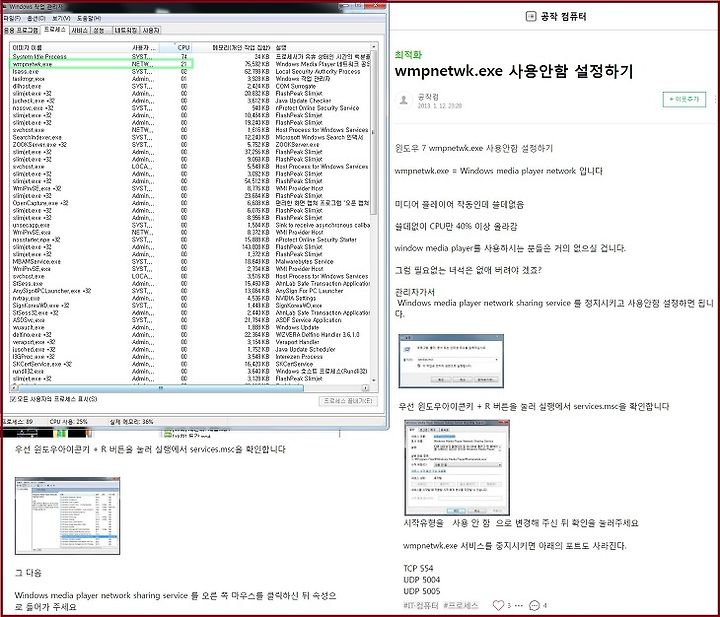Select the System Idle Process row
This screenshot has width=720, height=617.
(191, 56)
